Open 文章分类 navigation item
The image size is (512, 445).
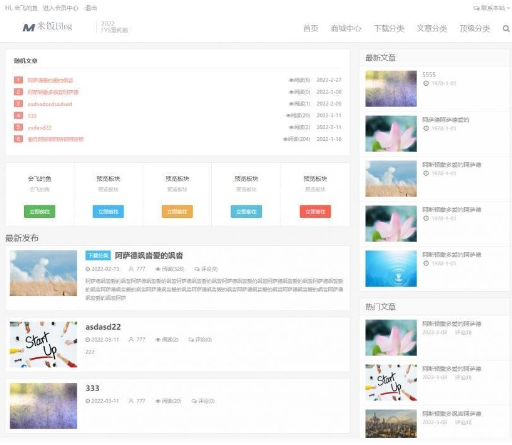[x=432, y=28]
